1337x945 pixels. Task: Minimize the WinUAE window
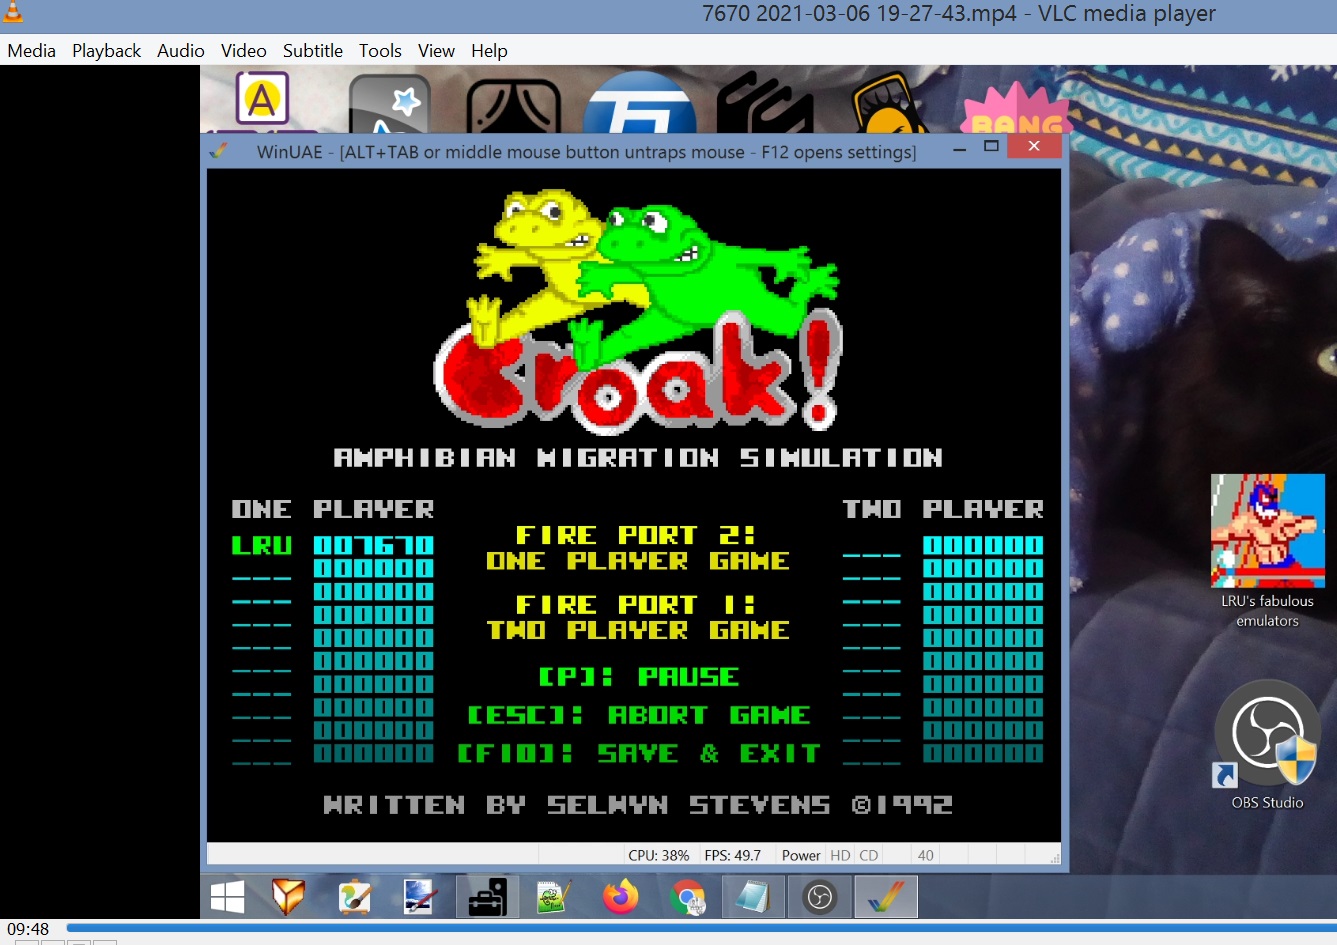960,147
